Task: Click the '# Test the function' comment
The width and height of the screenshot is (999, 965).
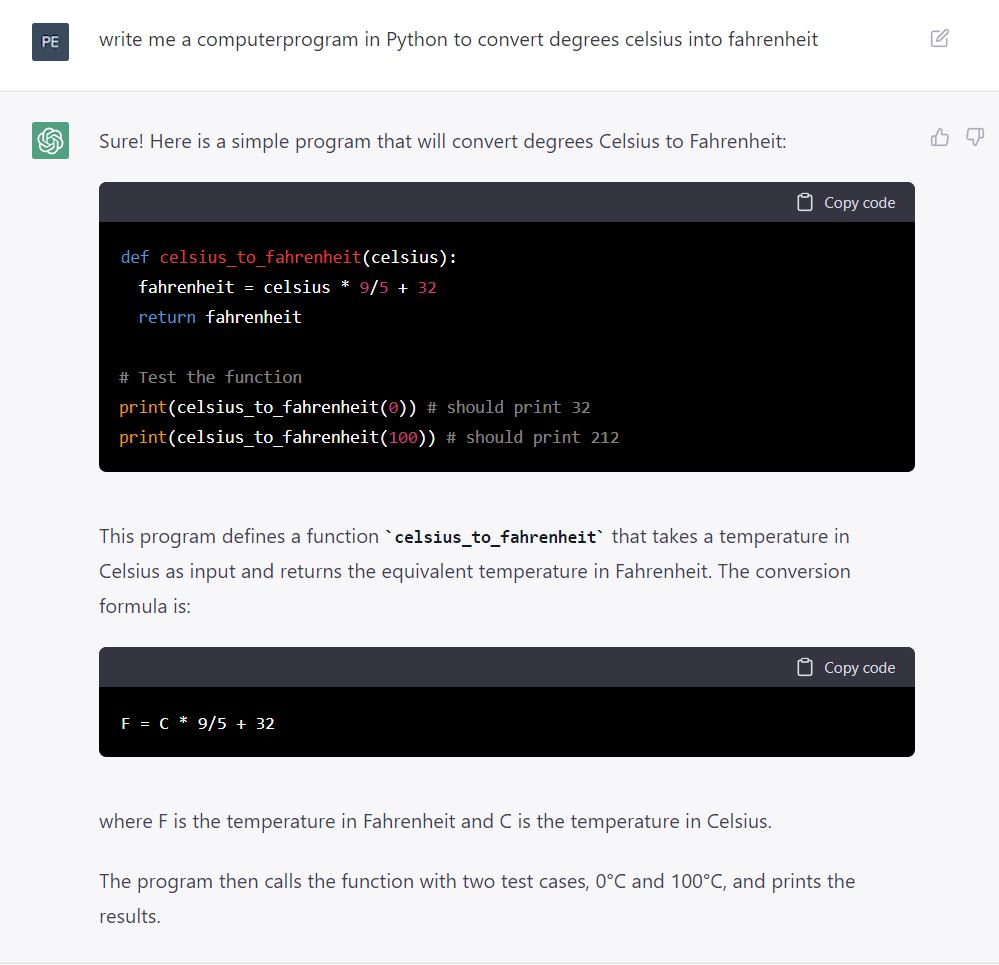Action: 210,377
